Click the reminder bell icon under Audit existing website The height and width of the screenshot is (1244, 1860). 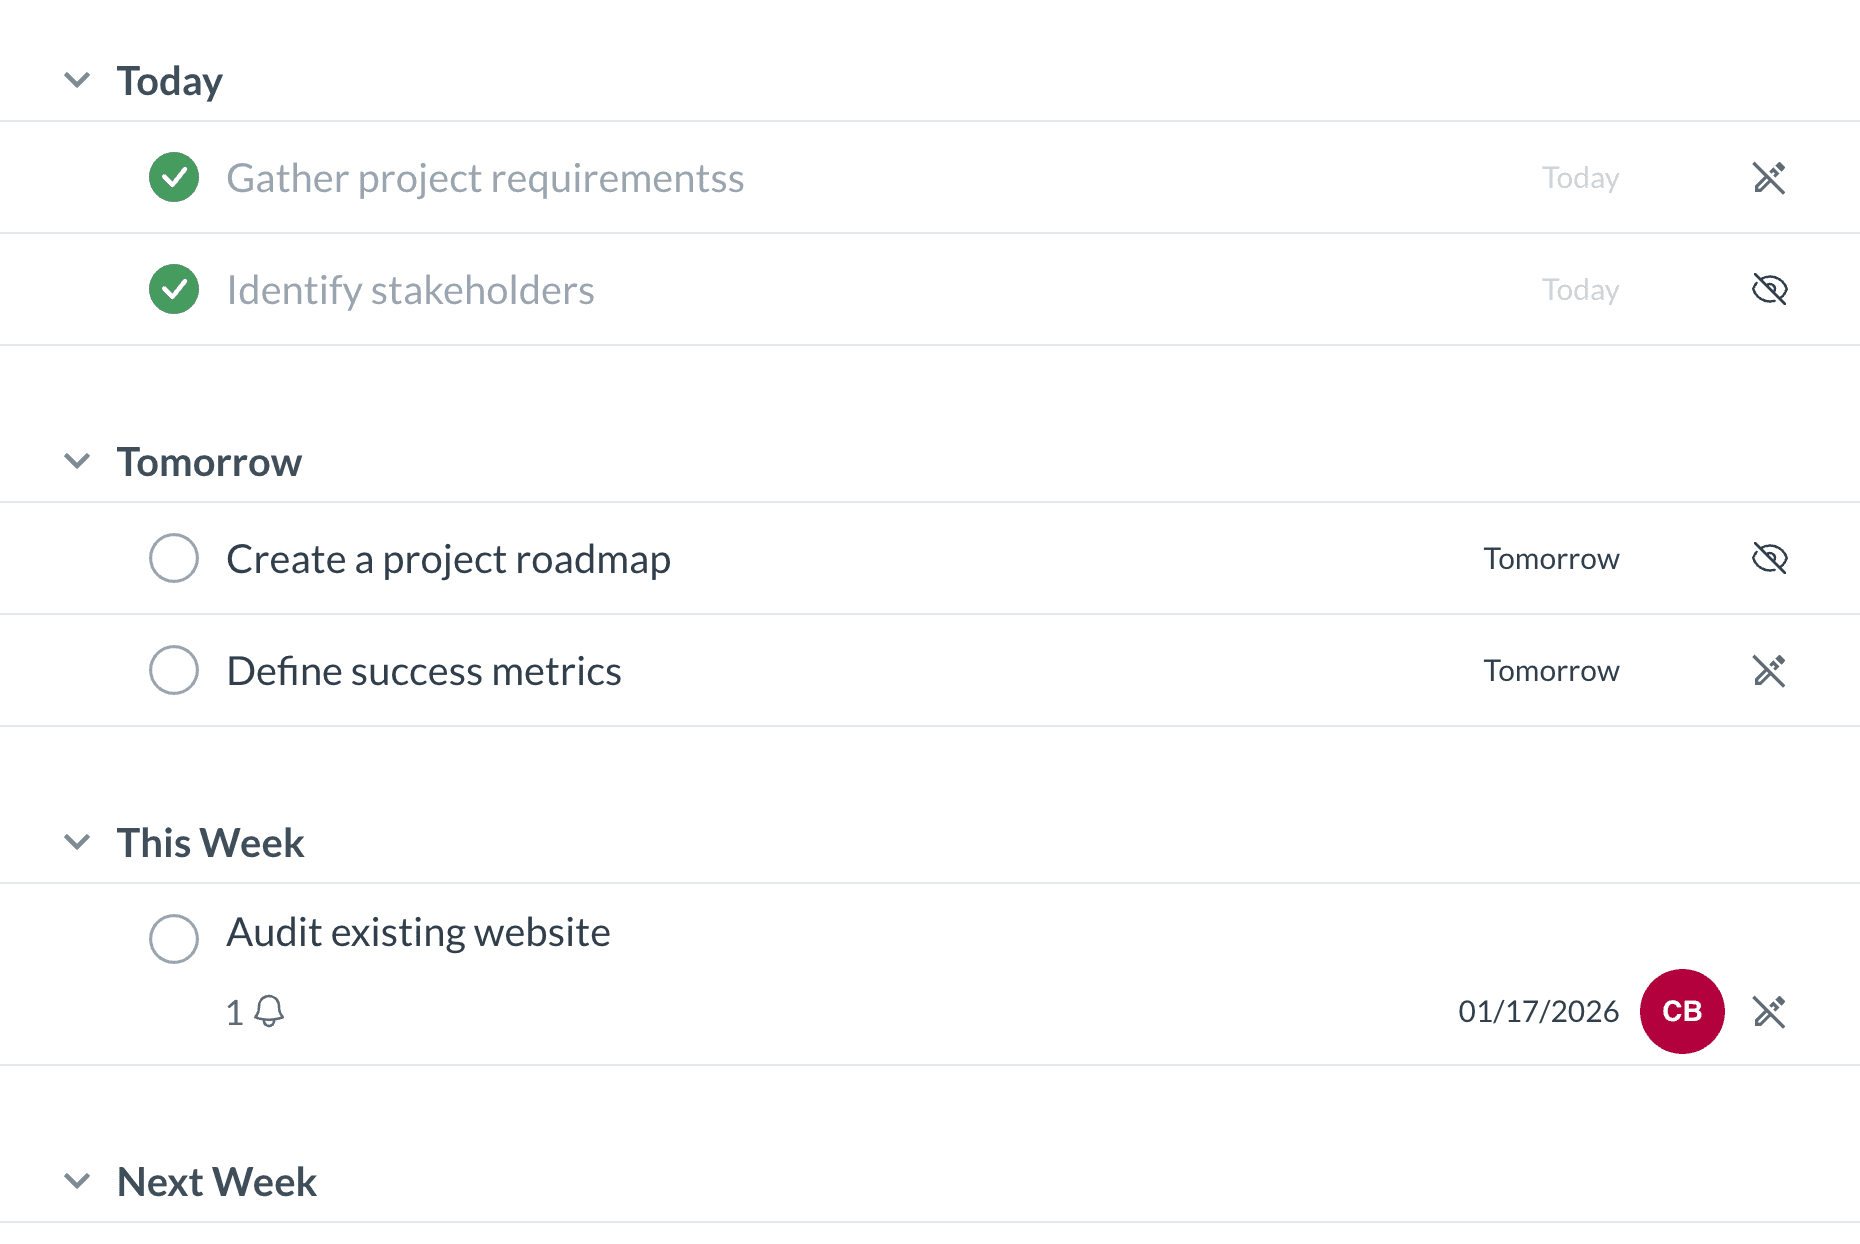269,1011
